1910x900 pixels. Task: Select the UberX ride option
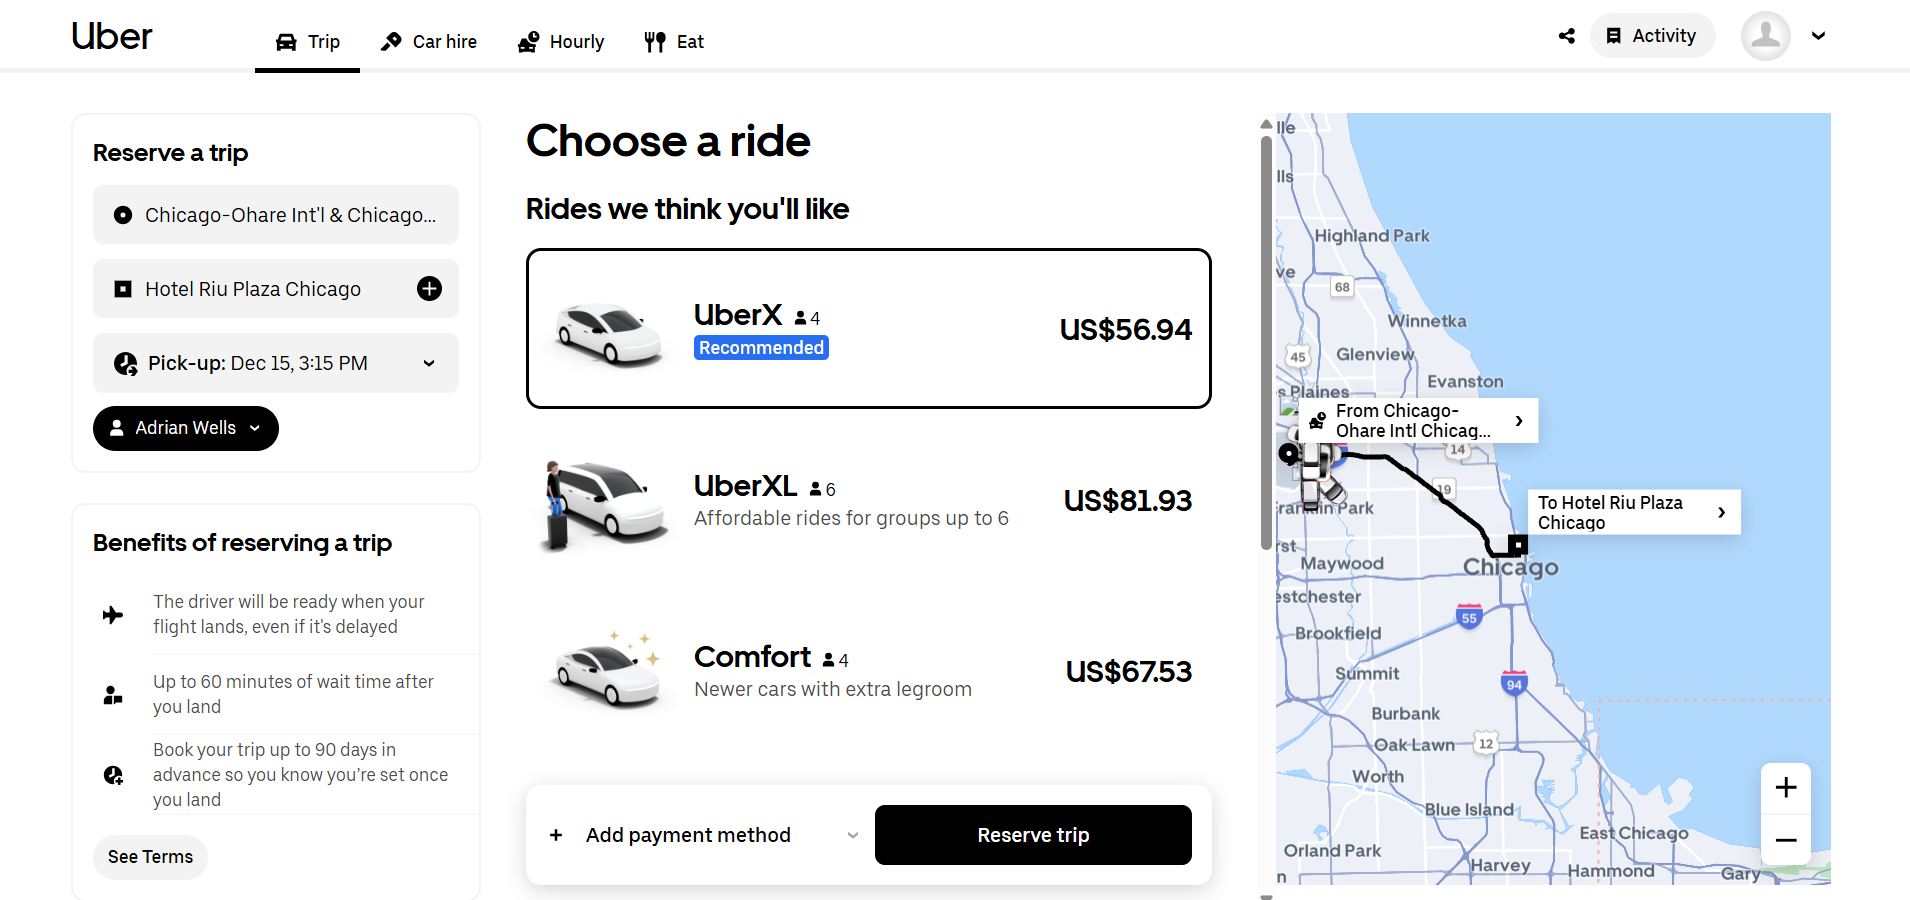[x=868, y=329]
